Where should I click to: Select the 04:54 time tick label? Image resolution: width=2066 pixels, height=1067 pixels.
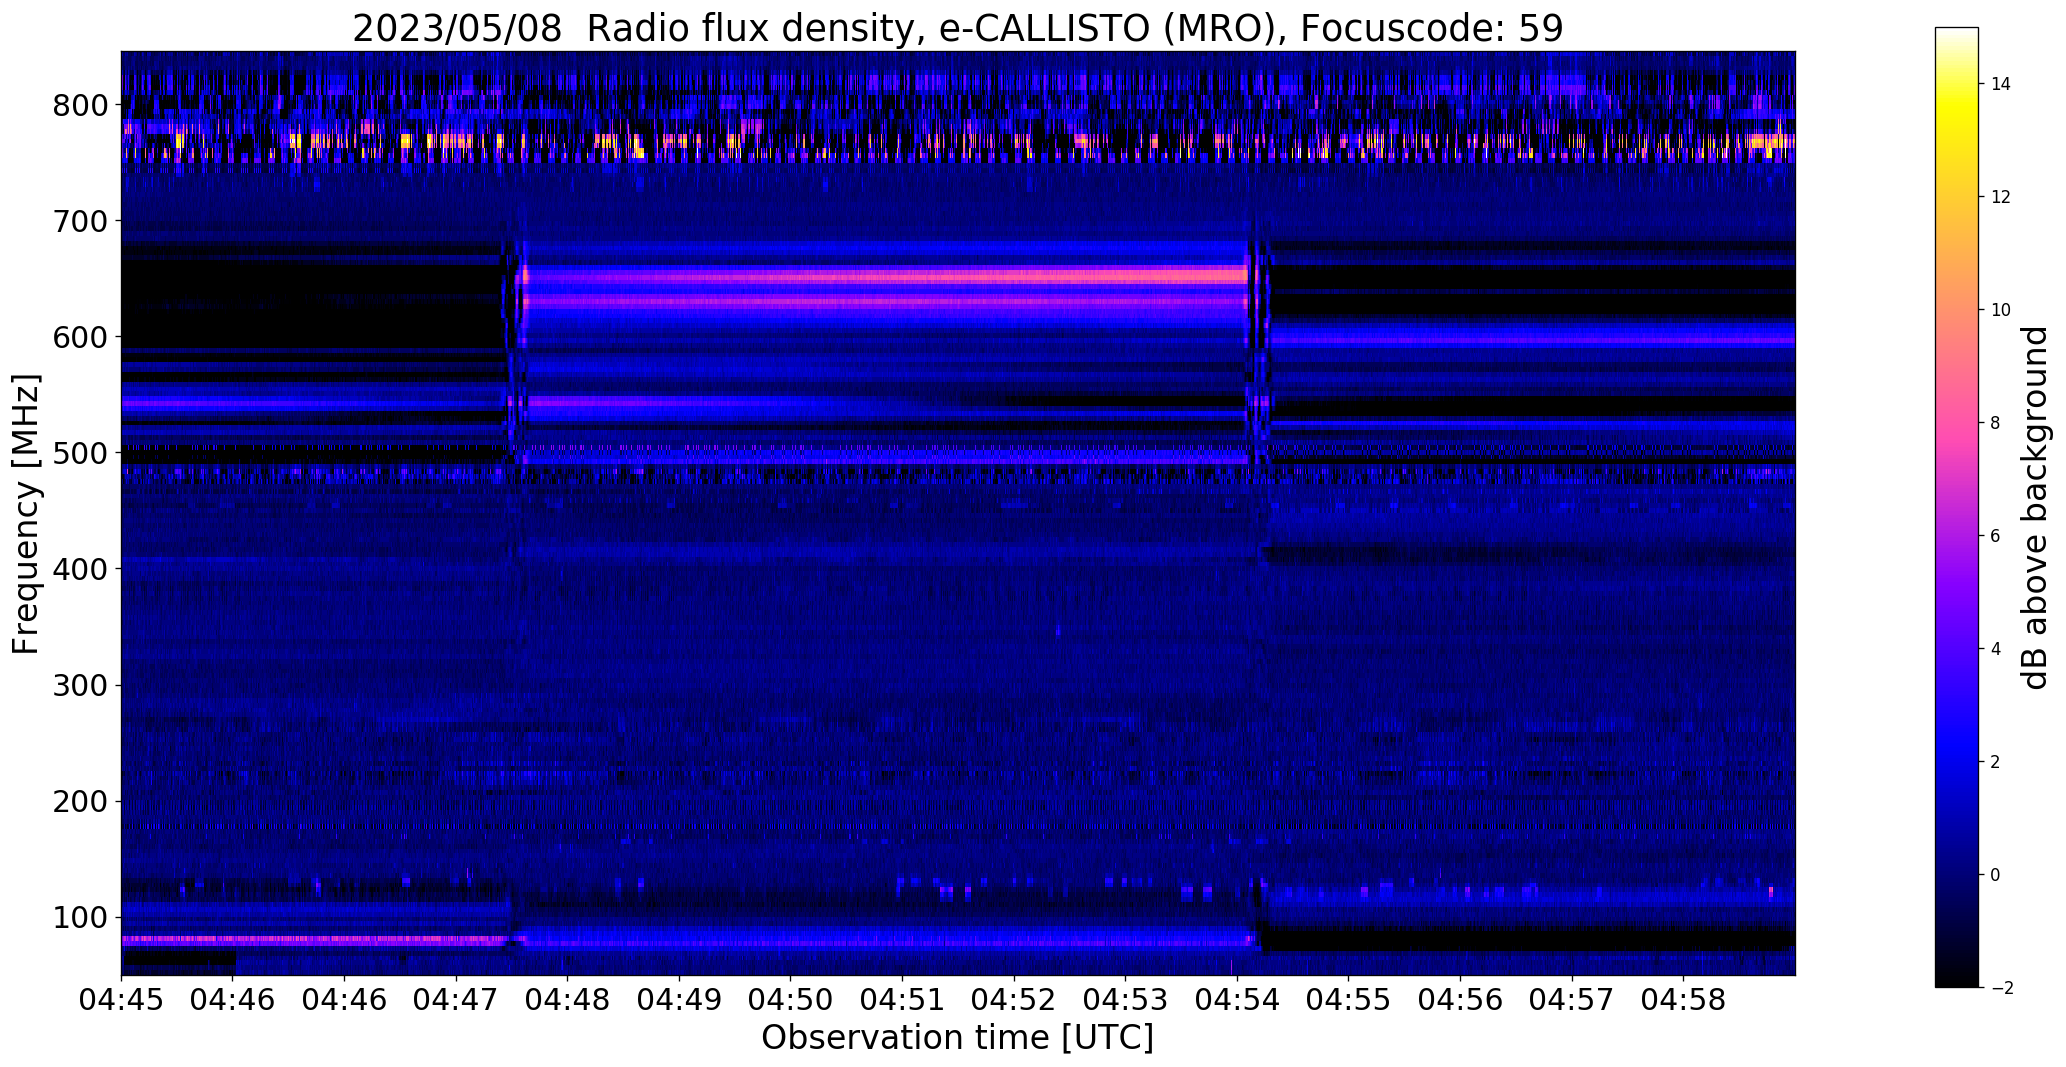pyautogui.click(x=1238, y=1000)
